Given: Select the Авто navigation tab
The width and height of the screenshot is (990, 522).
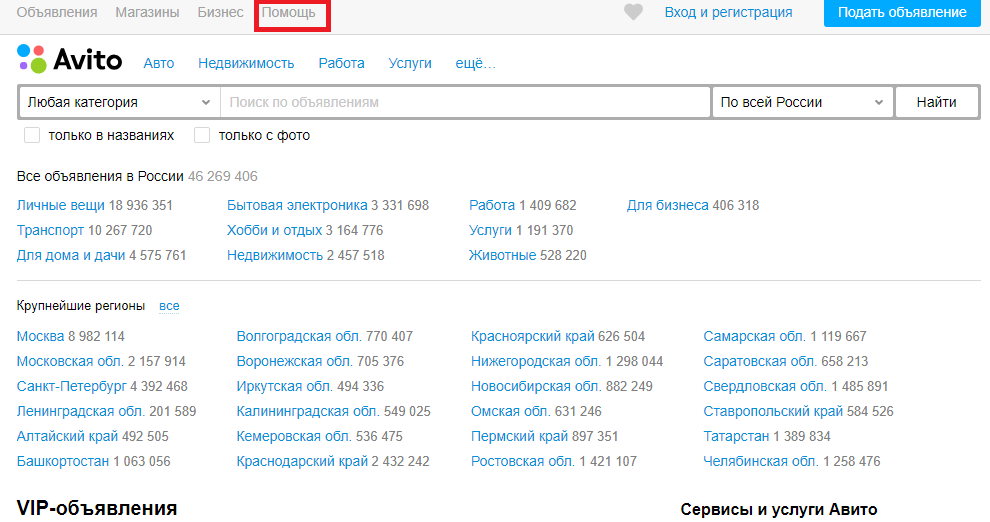Looking at the screenshot, I should [158, 63].
